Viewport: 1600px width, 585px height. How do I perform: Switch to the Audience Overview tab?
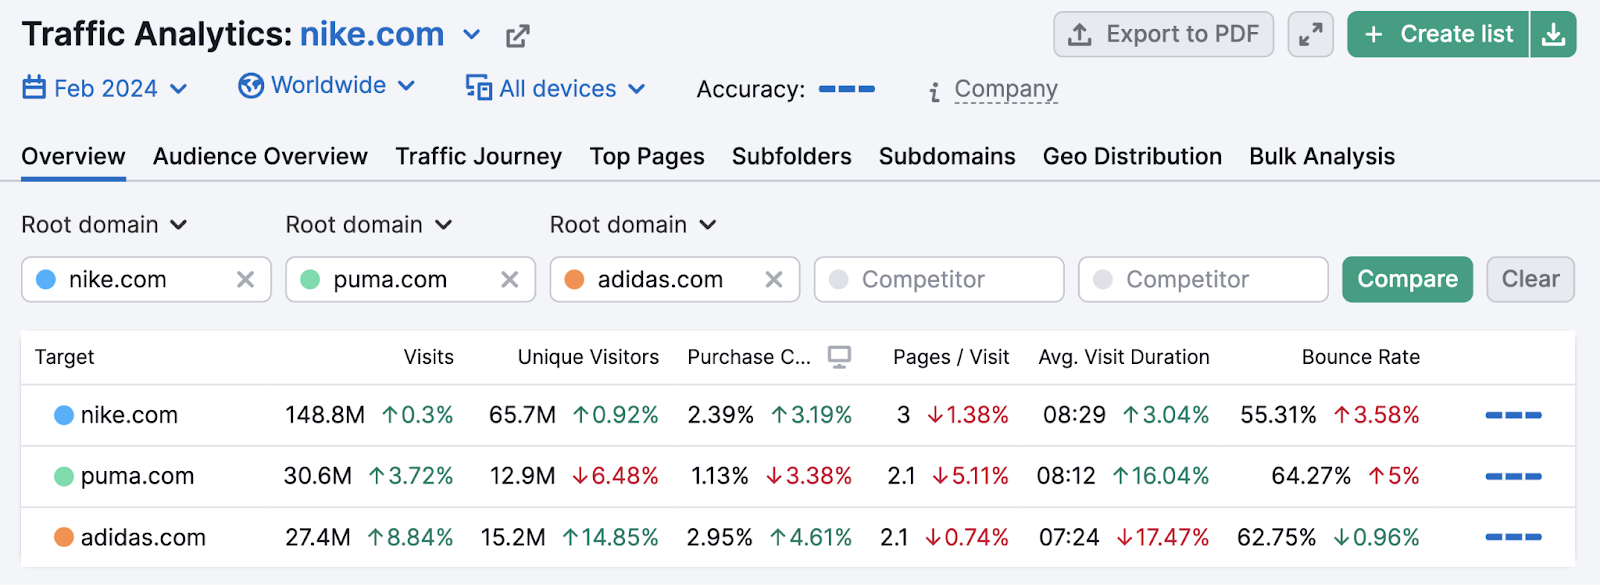[260, 157]
